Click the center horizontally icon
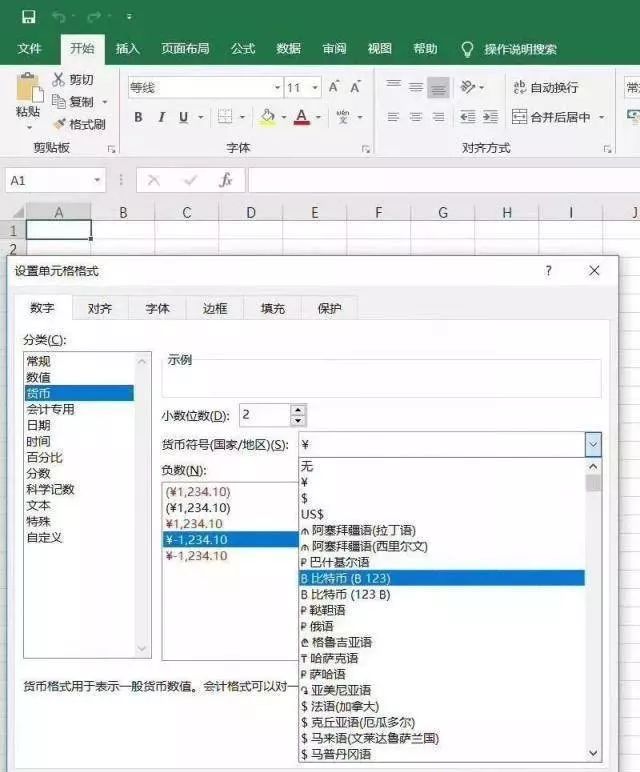Image resolution: width=640 pixels, height=772 pixels. [416, 117]
